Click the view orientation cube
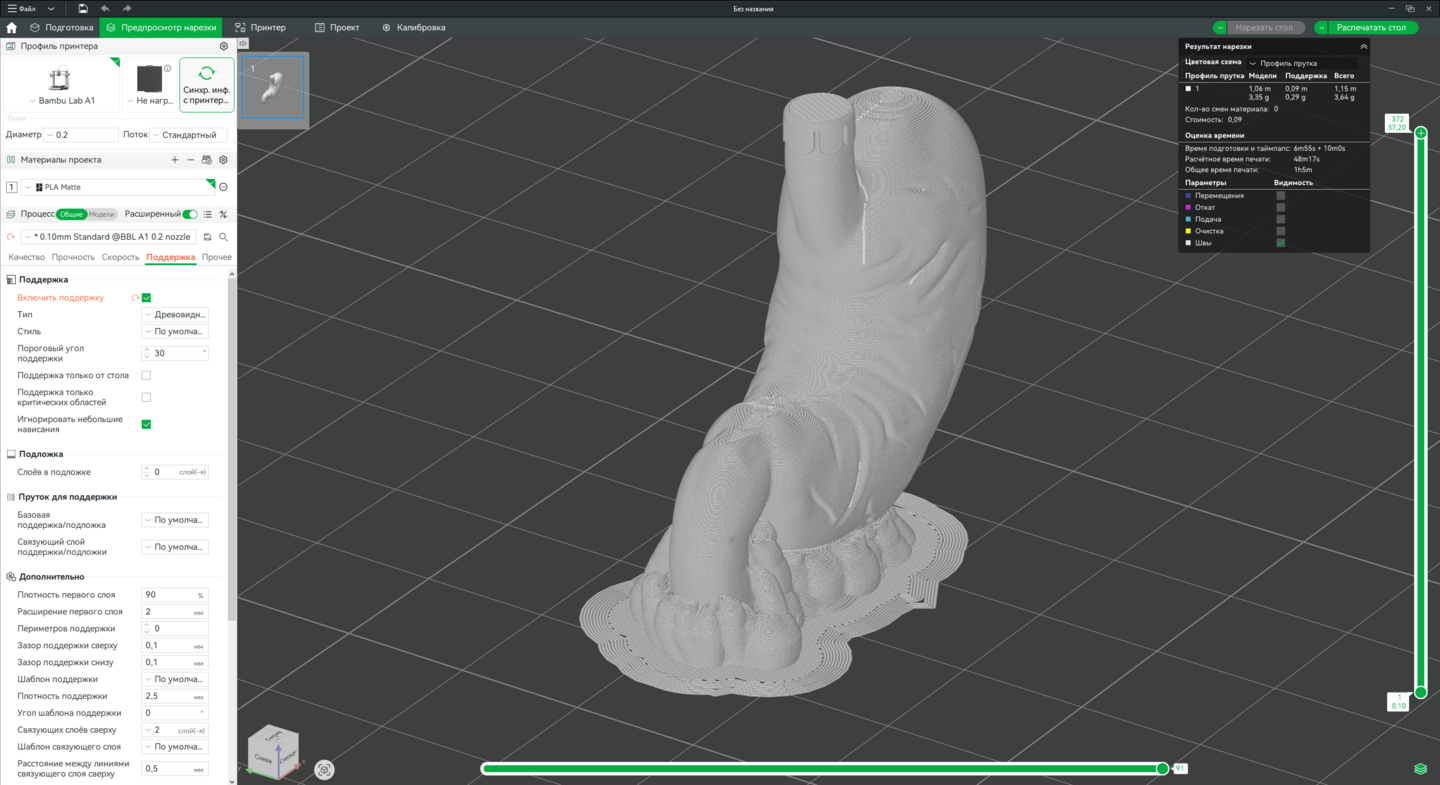 (273, 752)
